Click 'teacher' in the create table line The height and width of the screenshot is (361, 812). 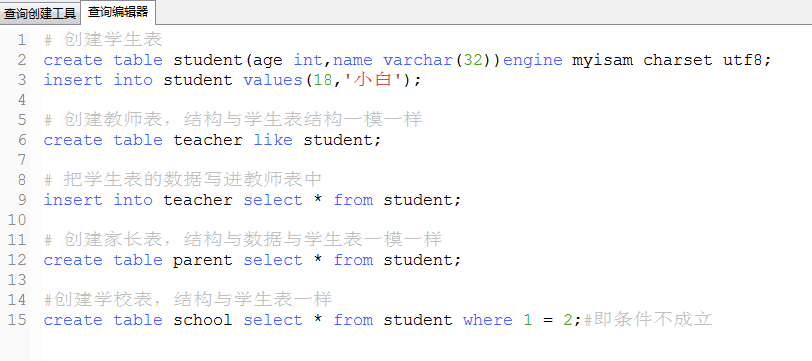(x=208, y=140)
